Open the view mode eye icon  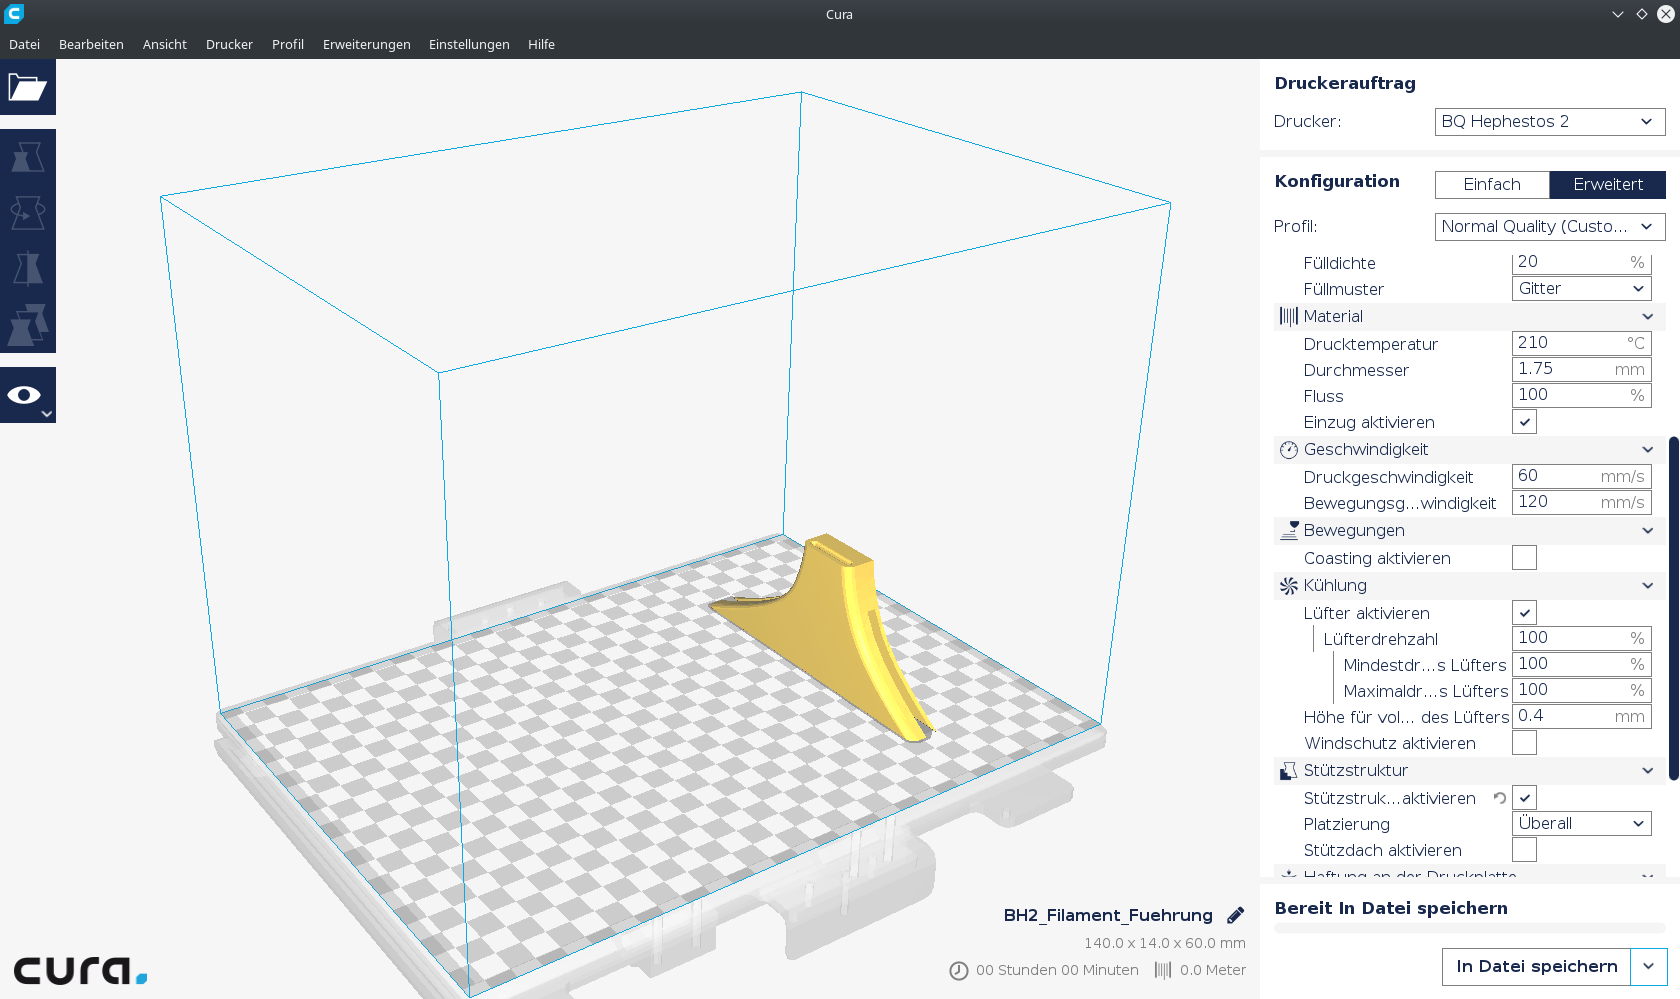tap(27, 395)
